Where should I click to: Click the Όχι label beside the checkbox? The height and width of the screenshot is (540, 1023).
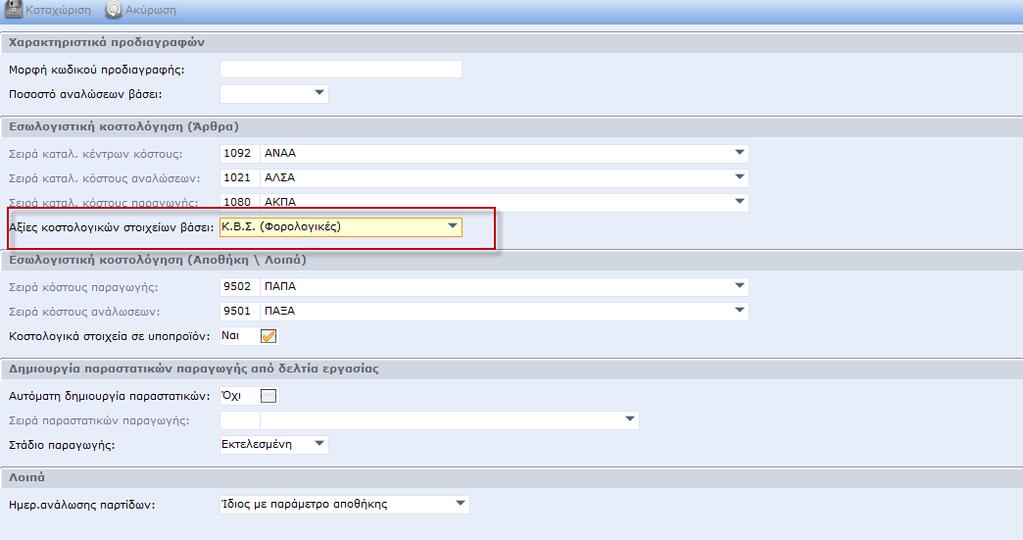pos(231,395)
